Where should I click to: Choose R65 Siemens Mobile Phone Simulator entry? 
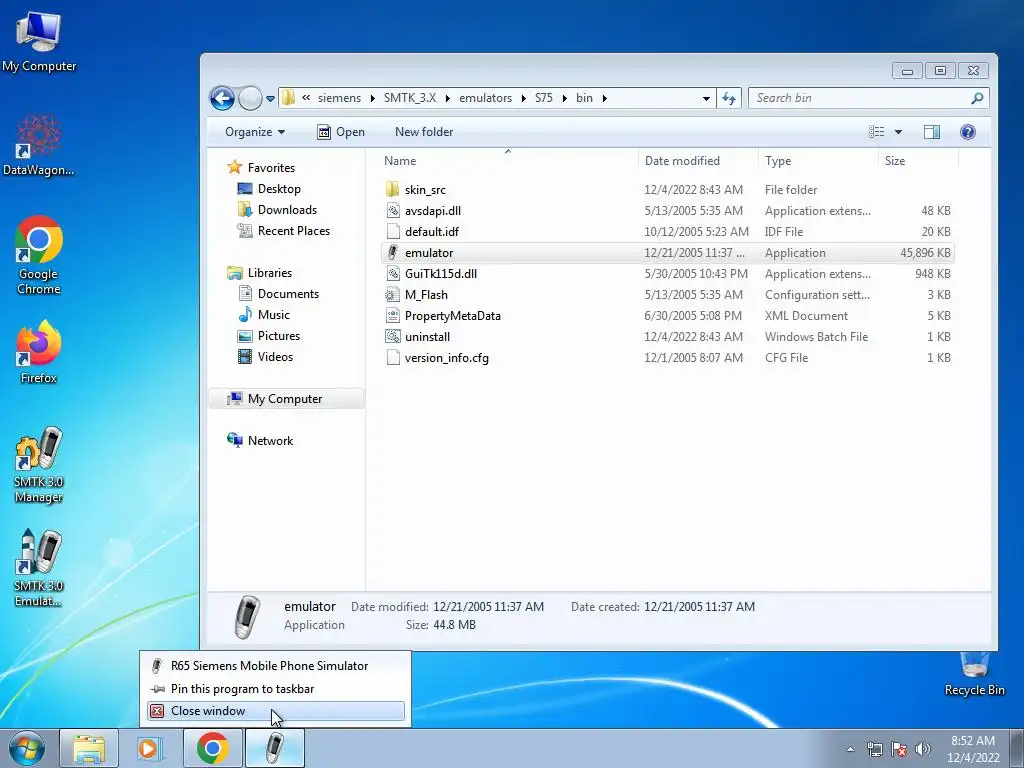pos(276,666)
